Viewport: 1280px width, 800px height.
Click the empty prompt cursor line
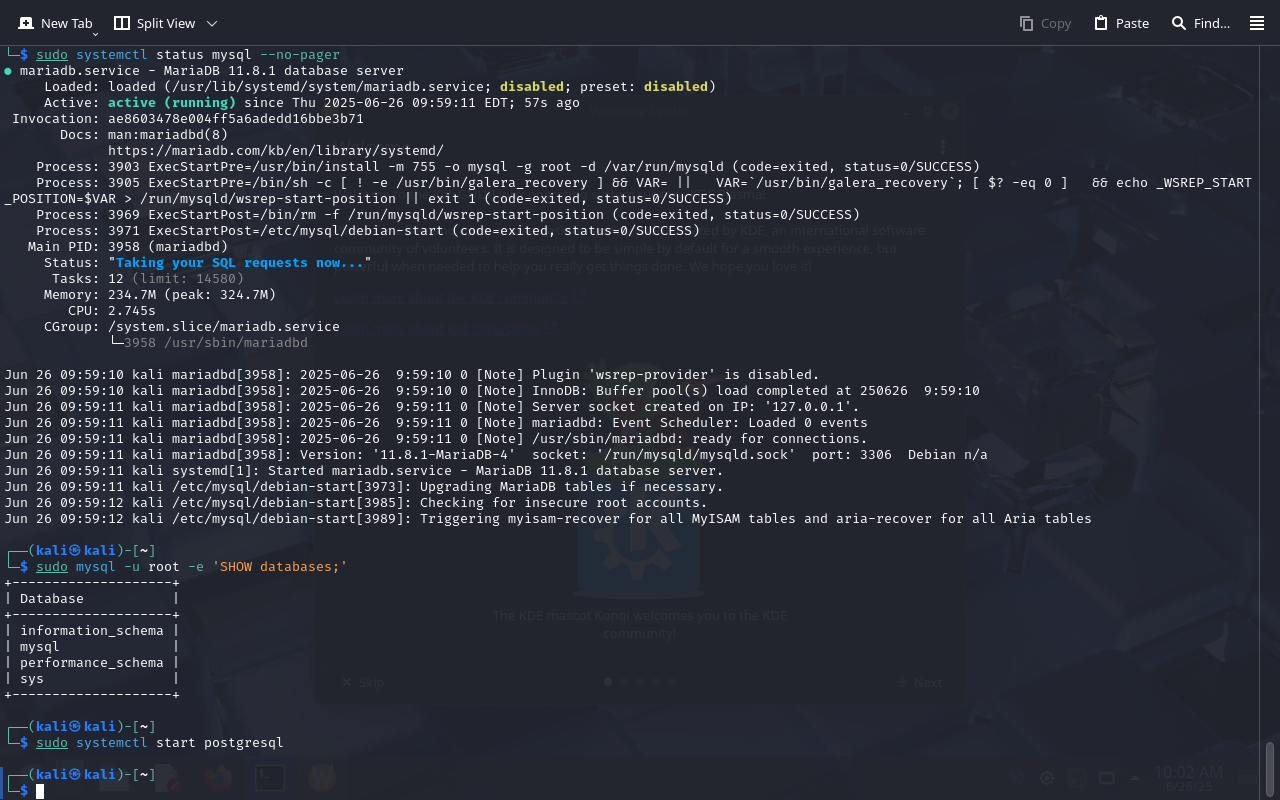(x=40, y=791)
